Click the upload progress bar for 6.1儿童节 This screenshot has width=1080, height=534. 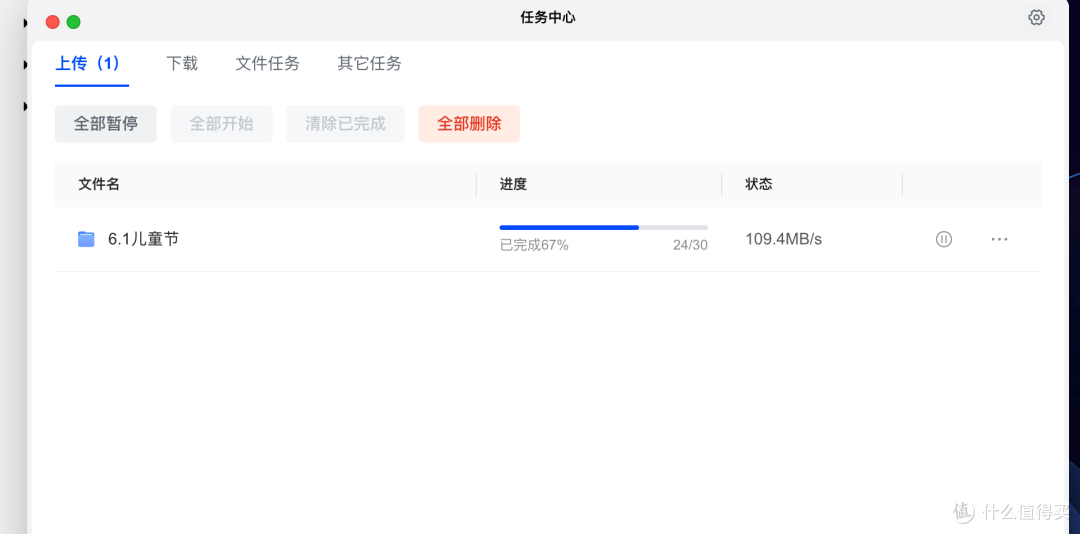coord(603,227)
